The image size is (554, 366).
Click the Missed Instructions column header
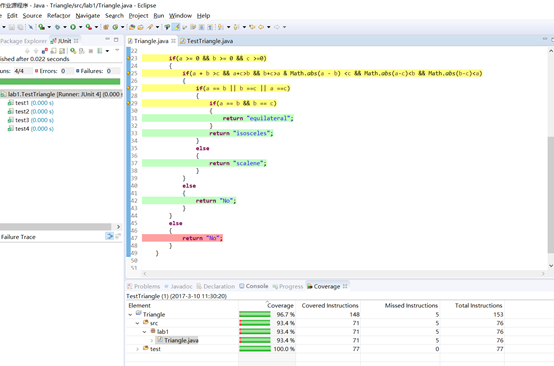411,306
